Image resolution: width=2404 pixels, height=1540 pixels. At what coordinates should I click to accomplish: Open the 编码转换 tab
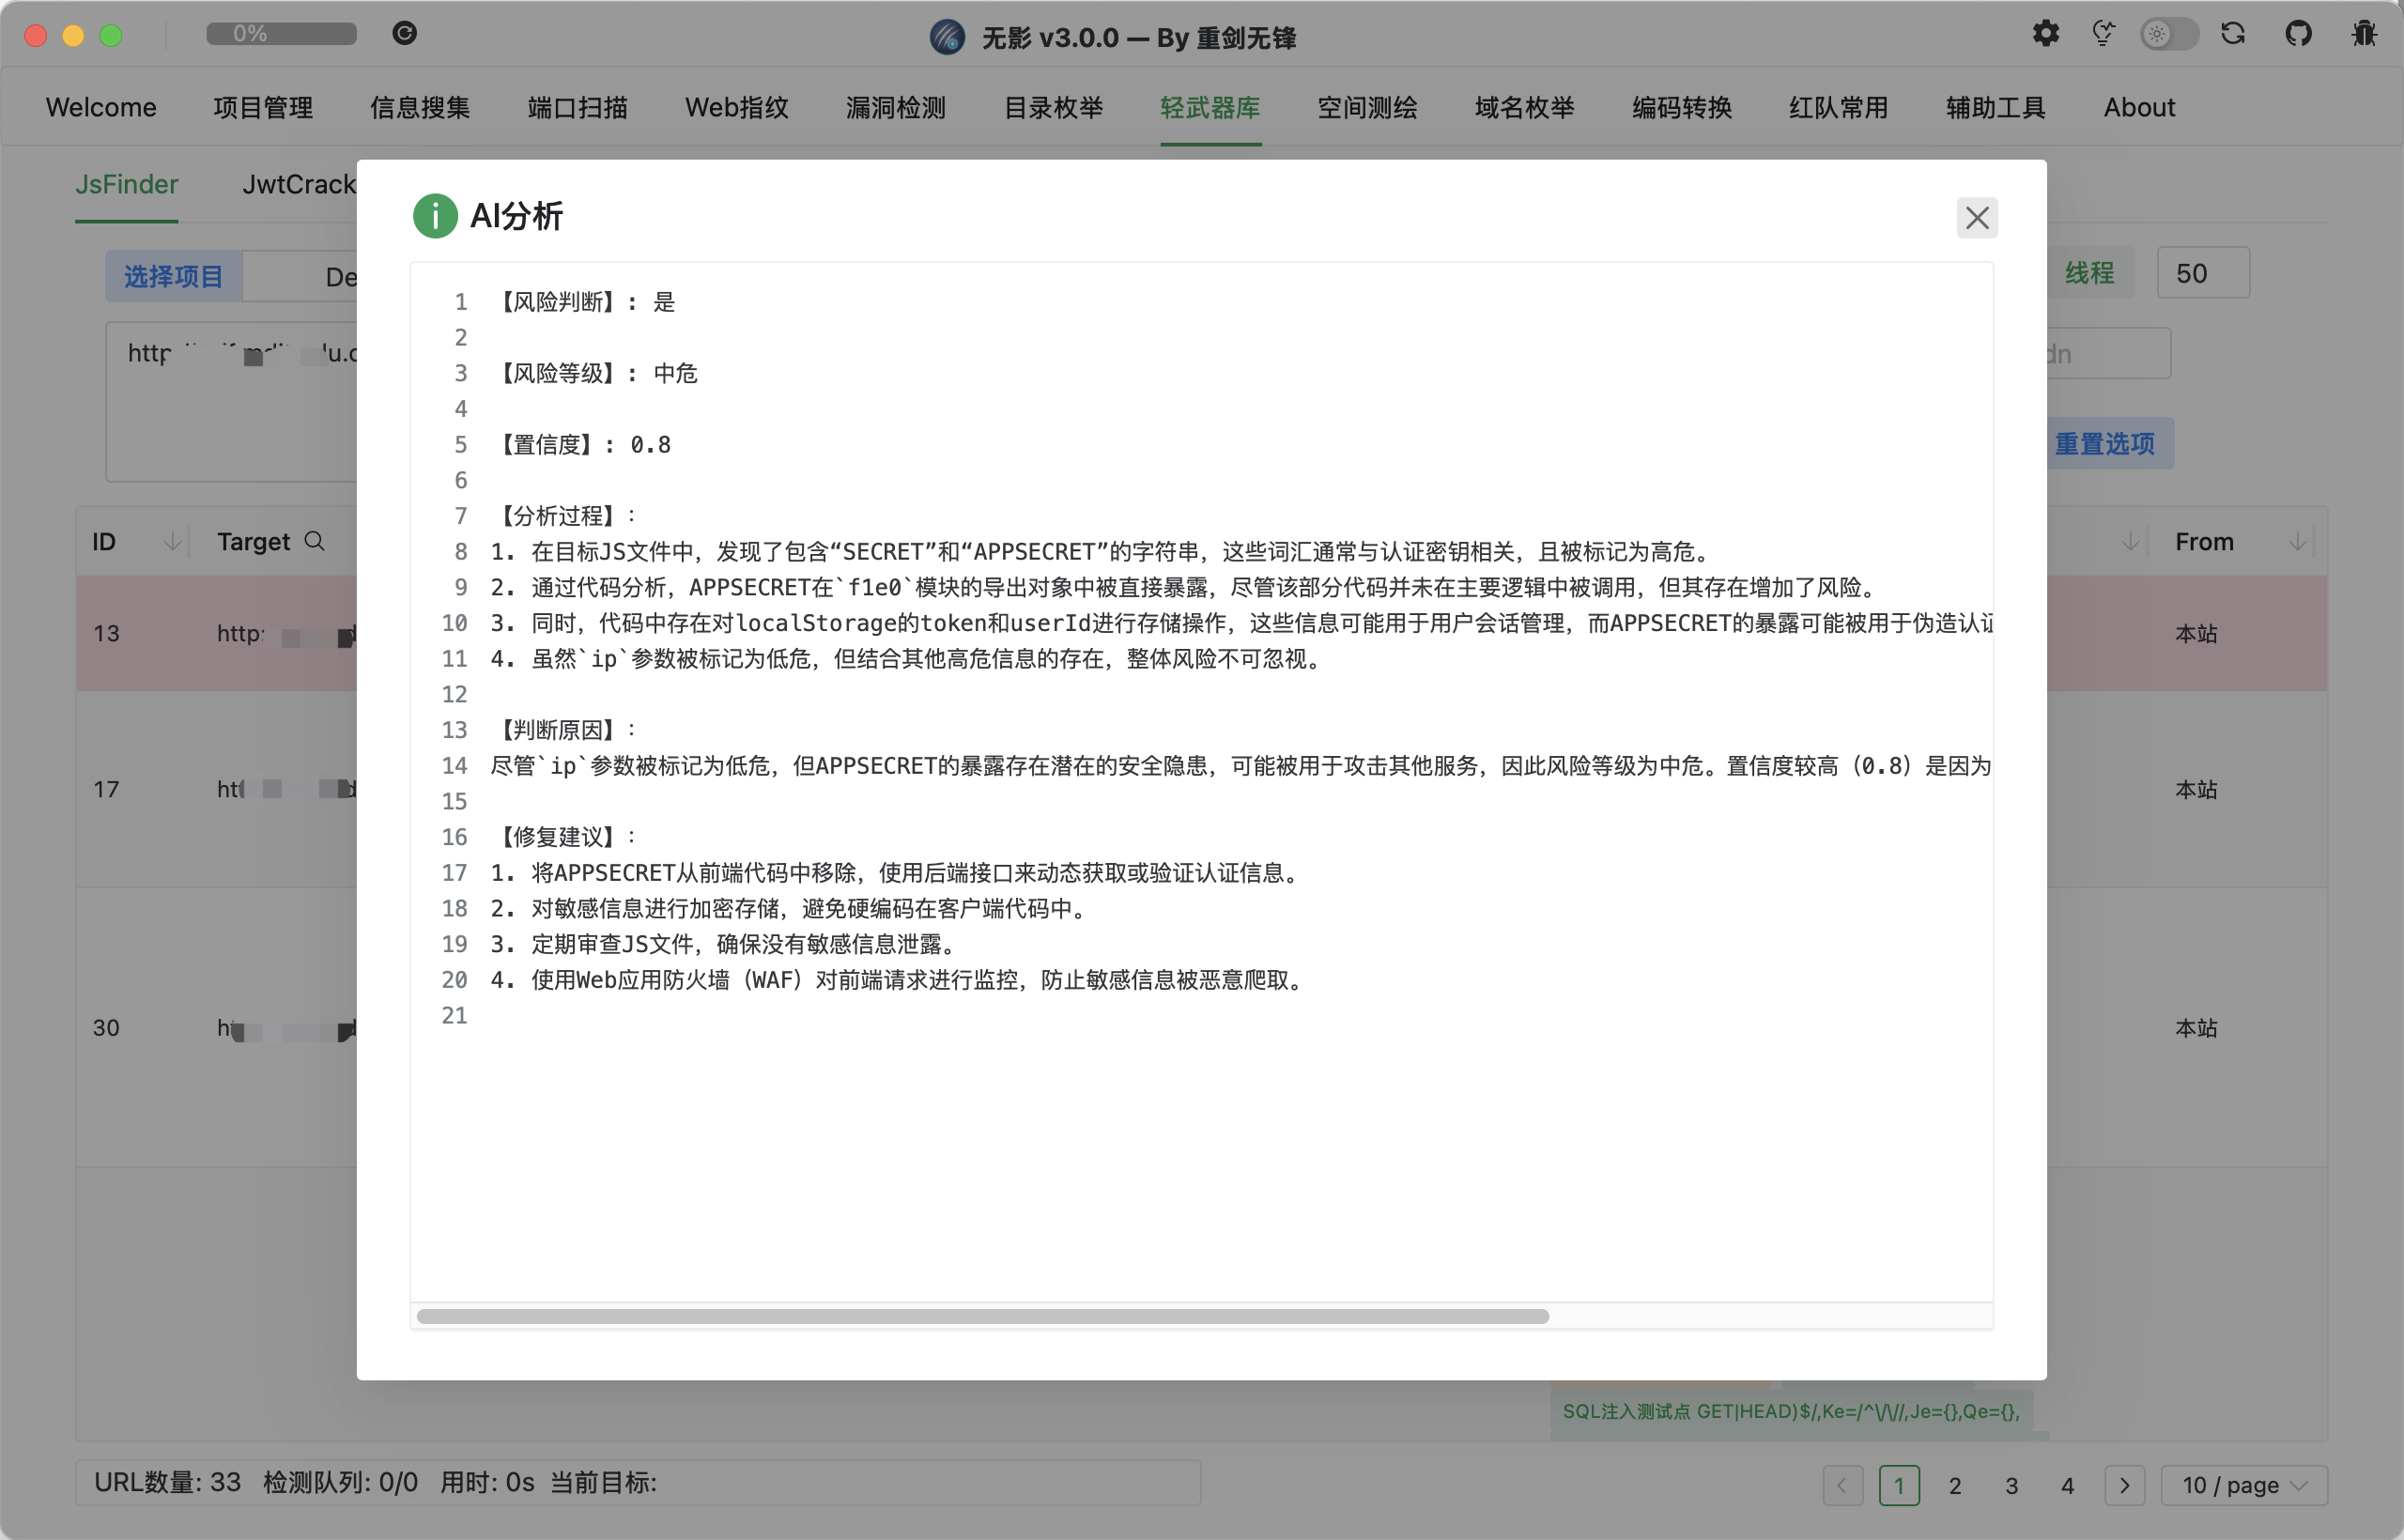pos(1681,107)
